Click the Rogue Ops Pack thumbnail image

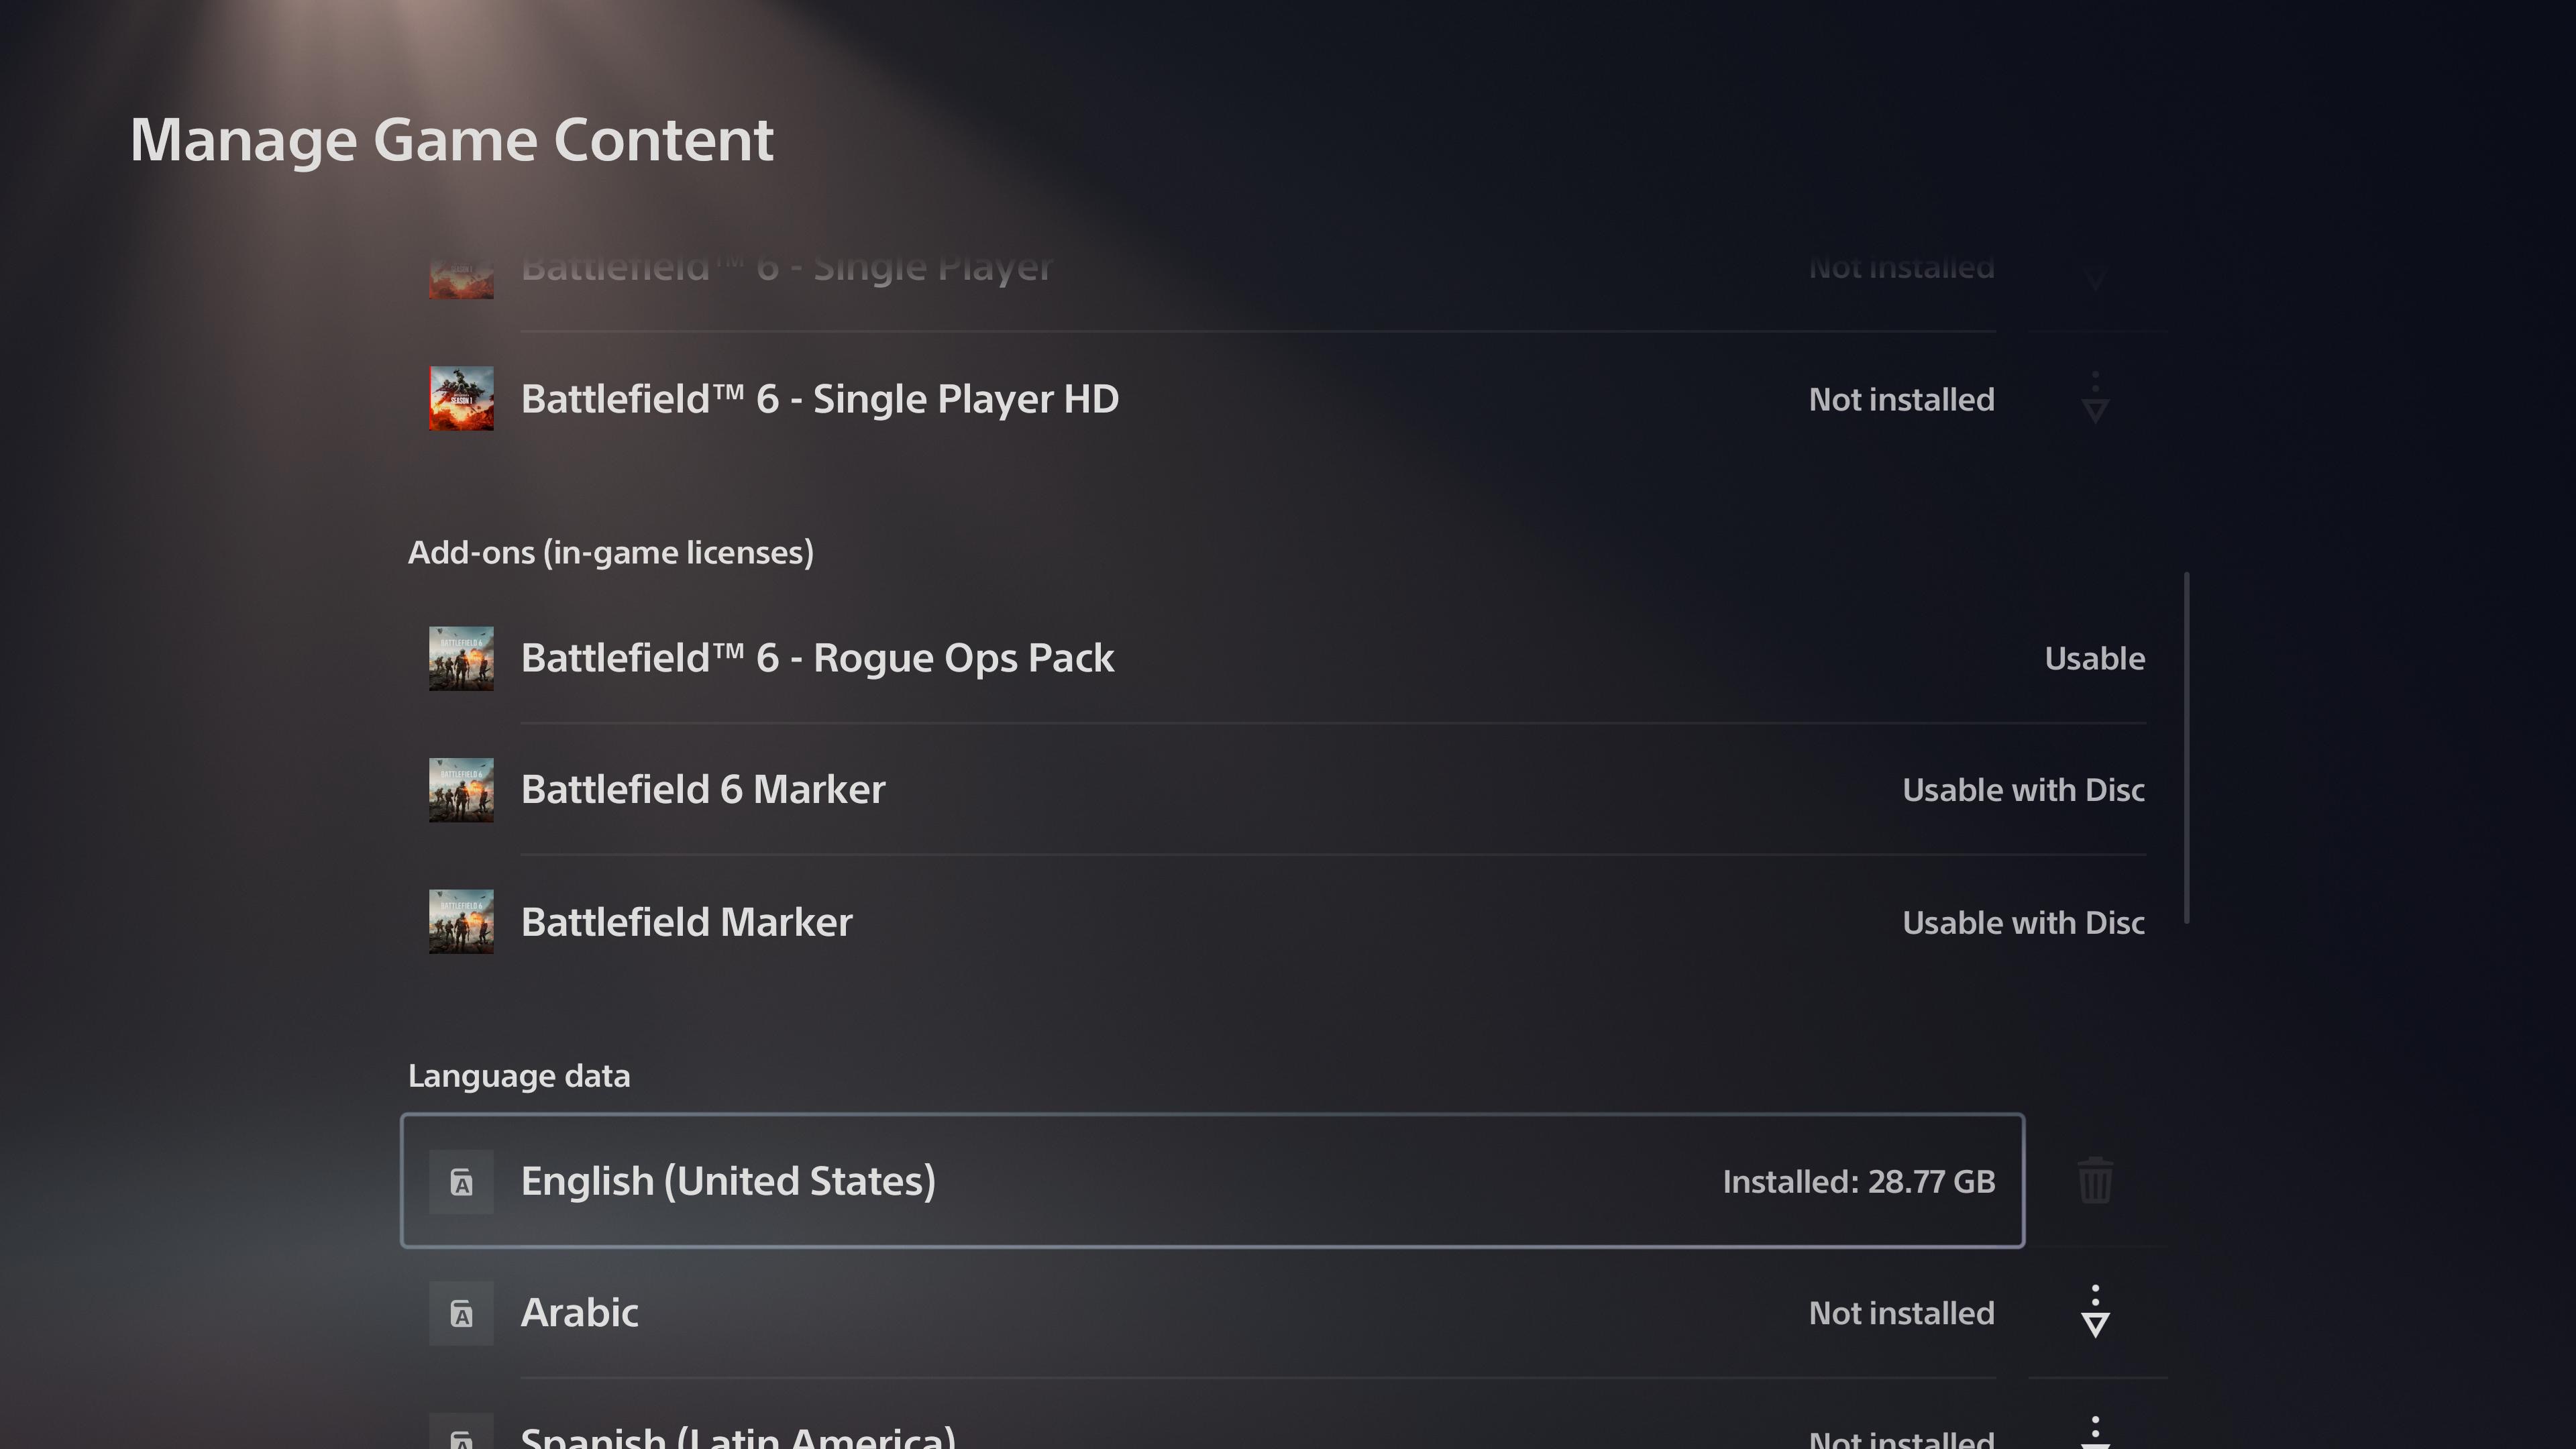pos(461,658)
